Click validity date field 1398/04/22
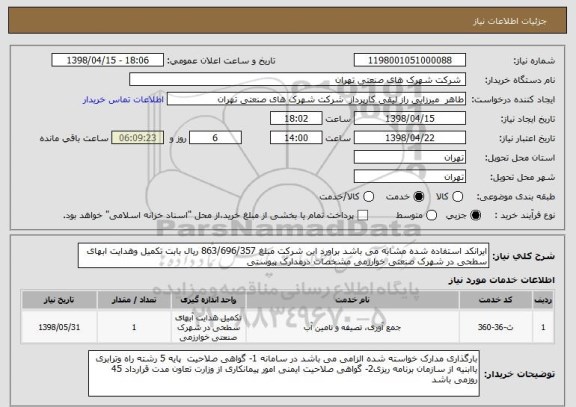Viewport: 576px width, 407px height. point(410,138)
